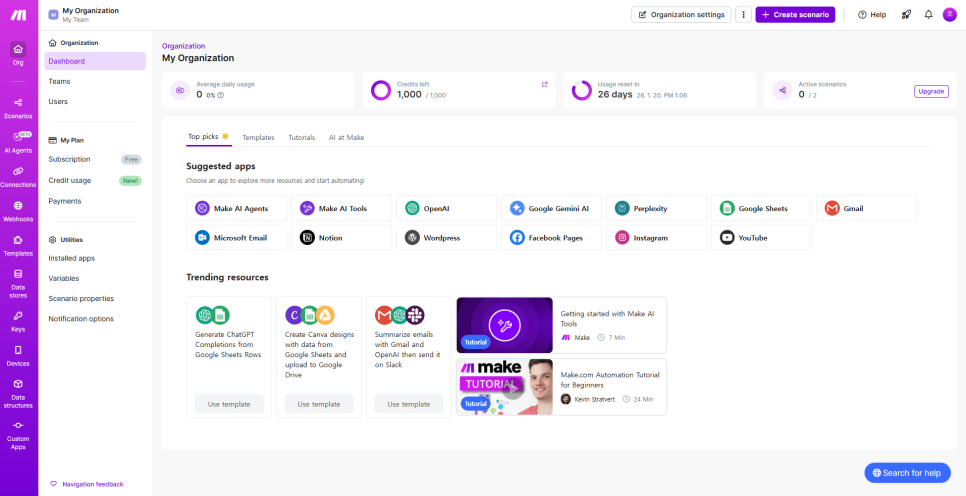Use the Create Canva designs template

(319, 404)
